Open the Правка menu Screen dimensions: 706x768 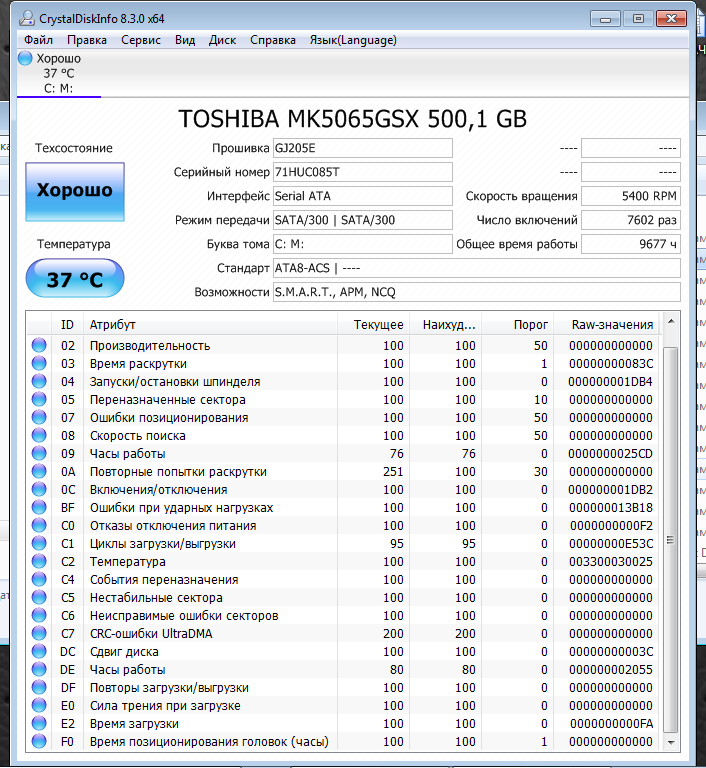point(87,40)
